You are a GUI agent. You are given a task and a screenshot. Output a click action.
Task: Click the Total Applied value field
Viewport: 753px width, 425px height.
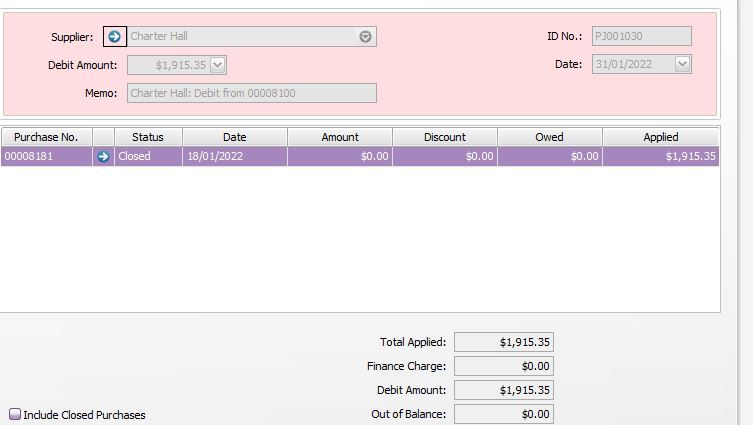pyautogui.click(x=504, y=342)
